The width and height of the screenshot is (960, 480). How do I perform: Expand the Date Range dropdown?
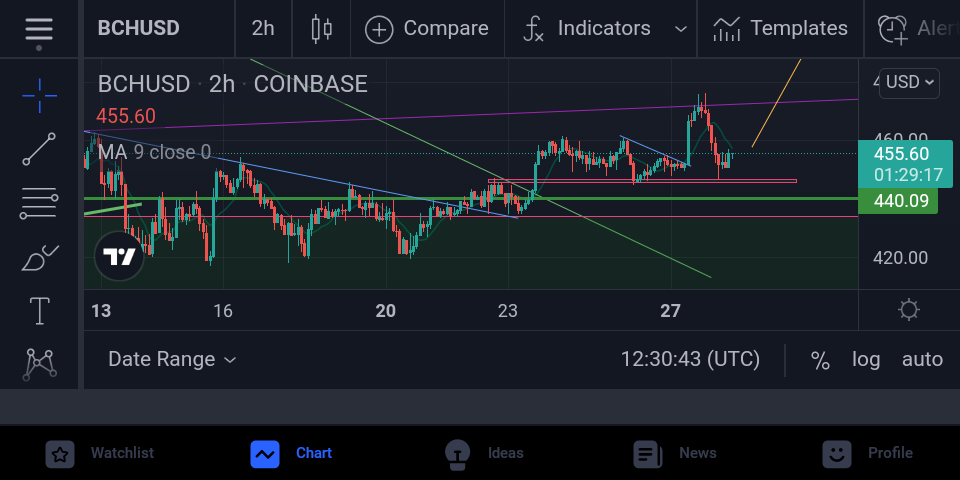pyautogui.click(x=171, y=359)
